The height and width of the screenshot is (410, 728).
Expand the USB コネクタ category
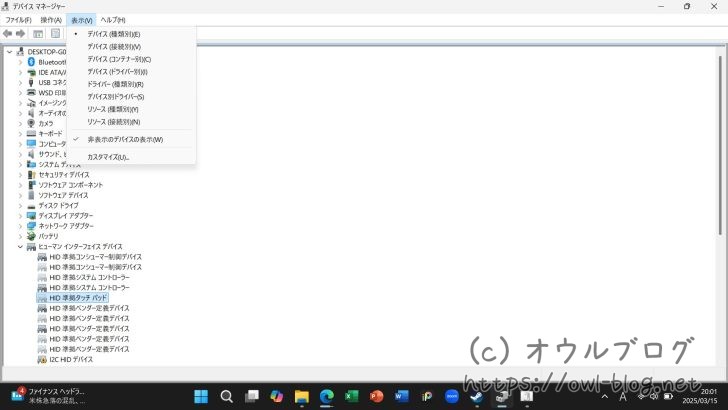(20, 82)
